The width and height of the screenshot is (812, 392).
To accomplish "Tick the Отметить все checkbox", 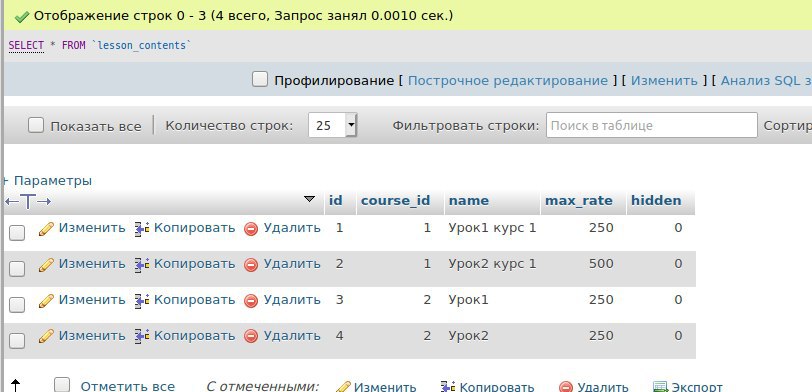I will (62, 385).
